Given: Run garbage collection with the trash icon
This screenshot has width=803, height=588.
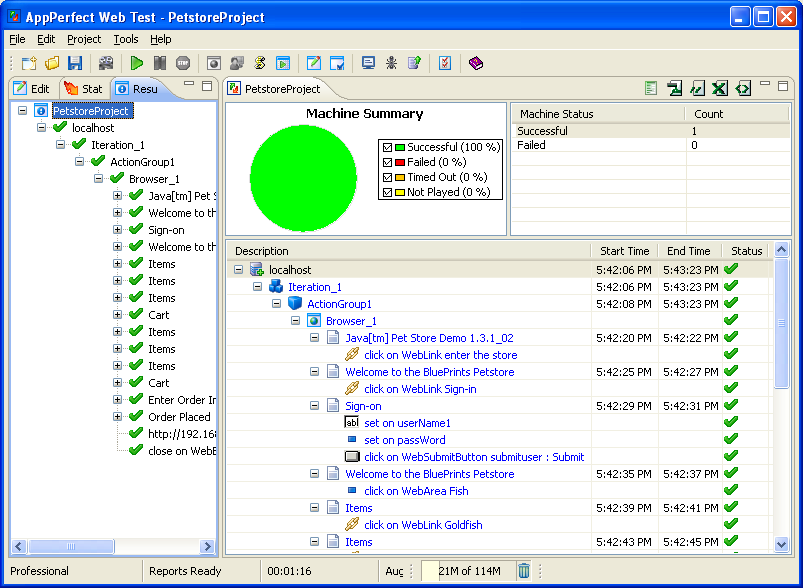Looking at the screenshot, I should point(524,571).
